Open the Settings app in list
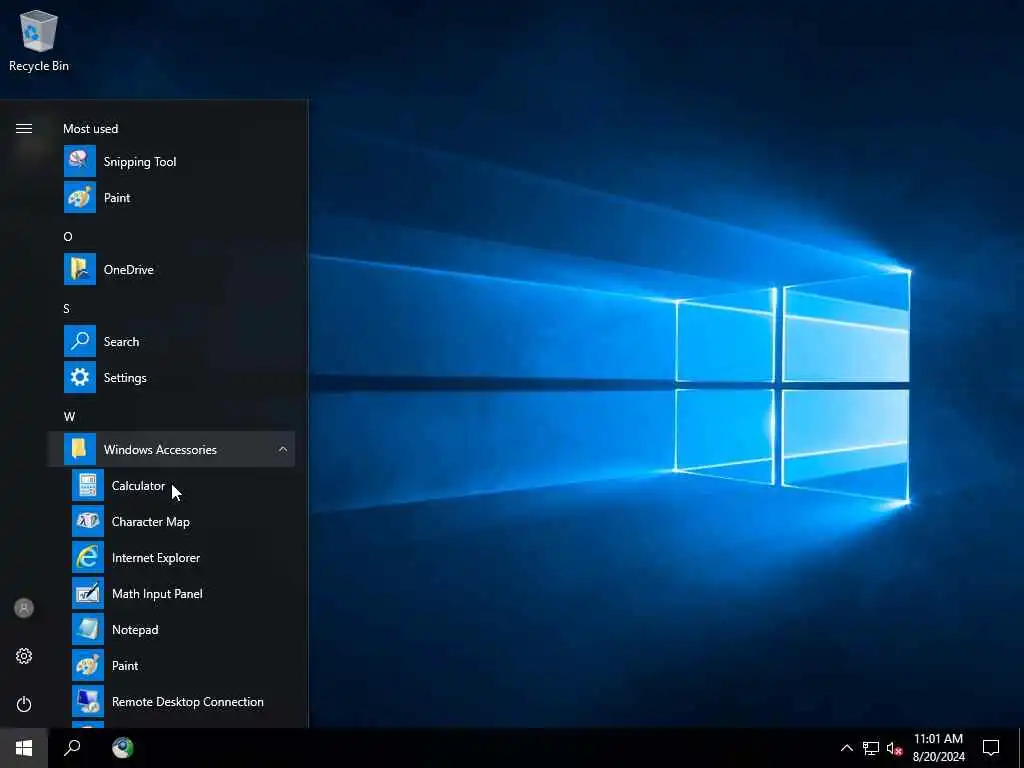This screenshot has height=768, width=1024. point(171,377)
